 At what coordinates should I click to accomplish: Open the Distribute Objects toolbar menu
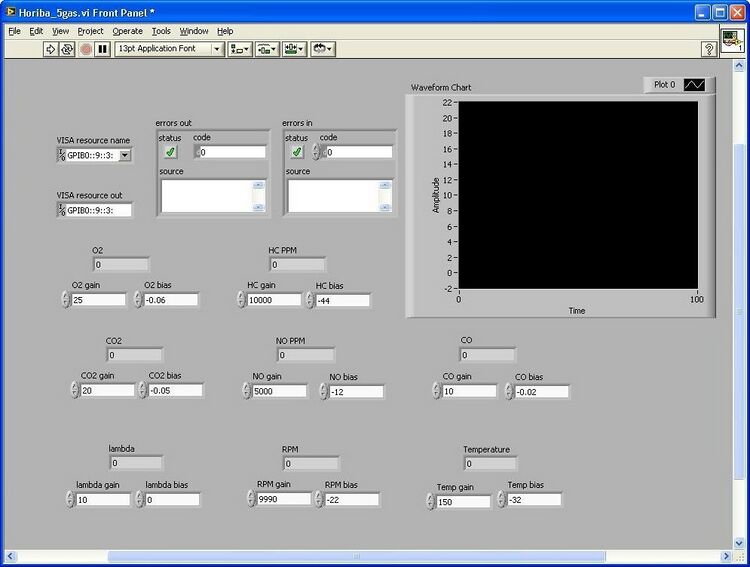pyautogui.click(x=267, y=49)
